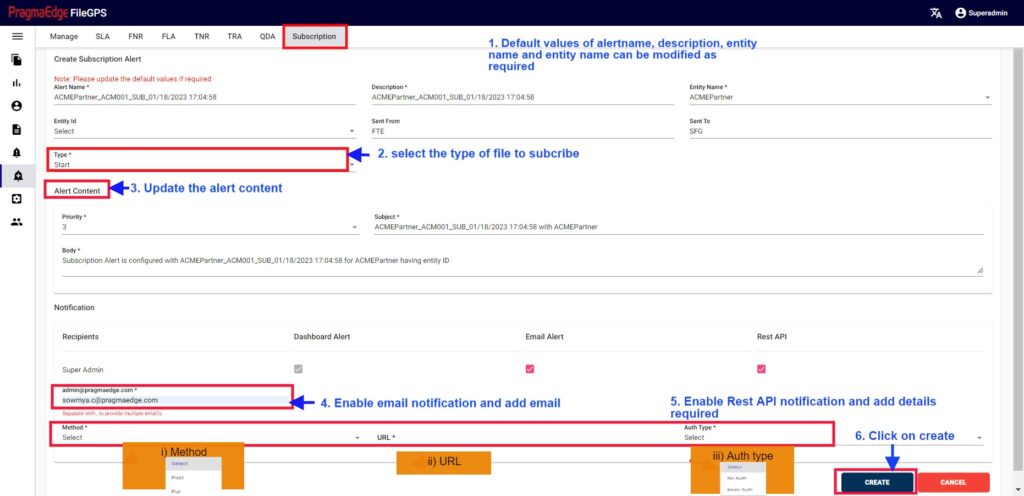The height and width of the screenshot is (496, 1024).
Task: Open the document sidebar icon
Action: [x=17, y=129]
